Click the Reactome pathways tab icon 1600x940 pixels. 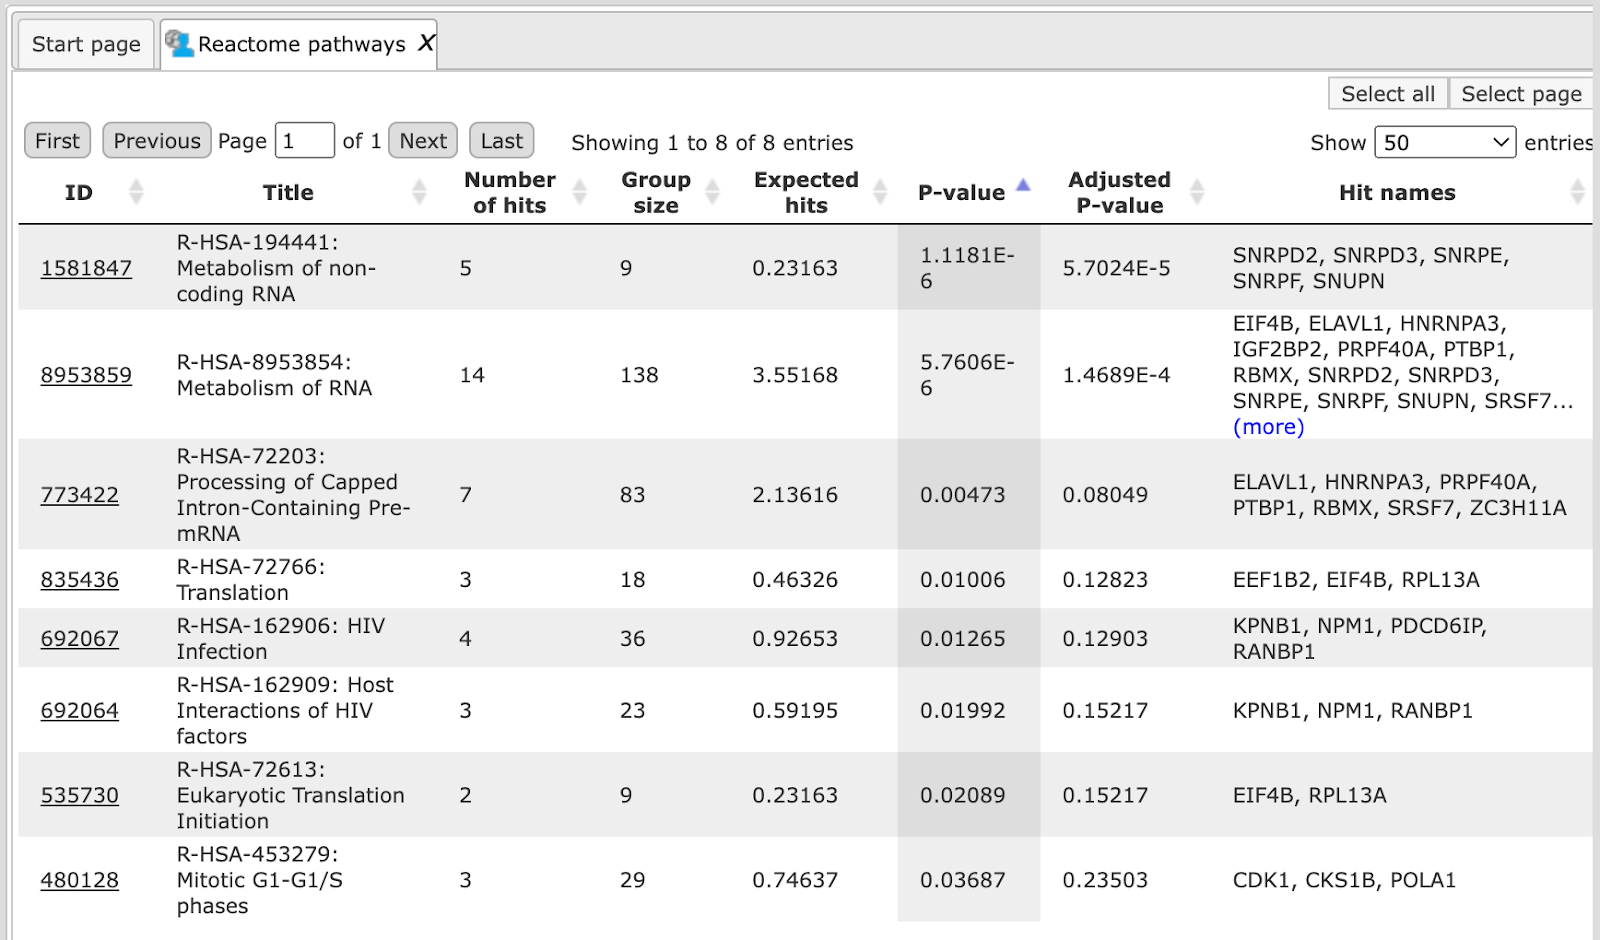pyautogui.click(x=179, y=43)
